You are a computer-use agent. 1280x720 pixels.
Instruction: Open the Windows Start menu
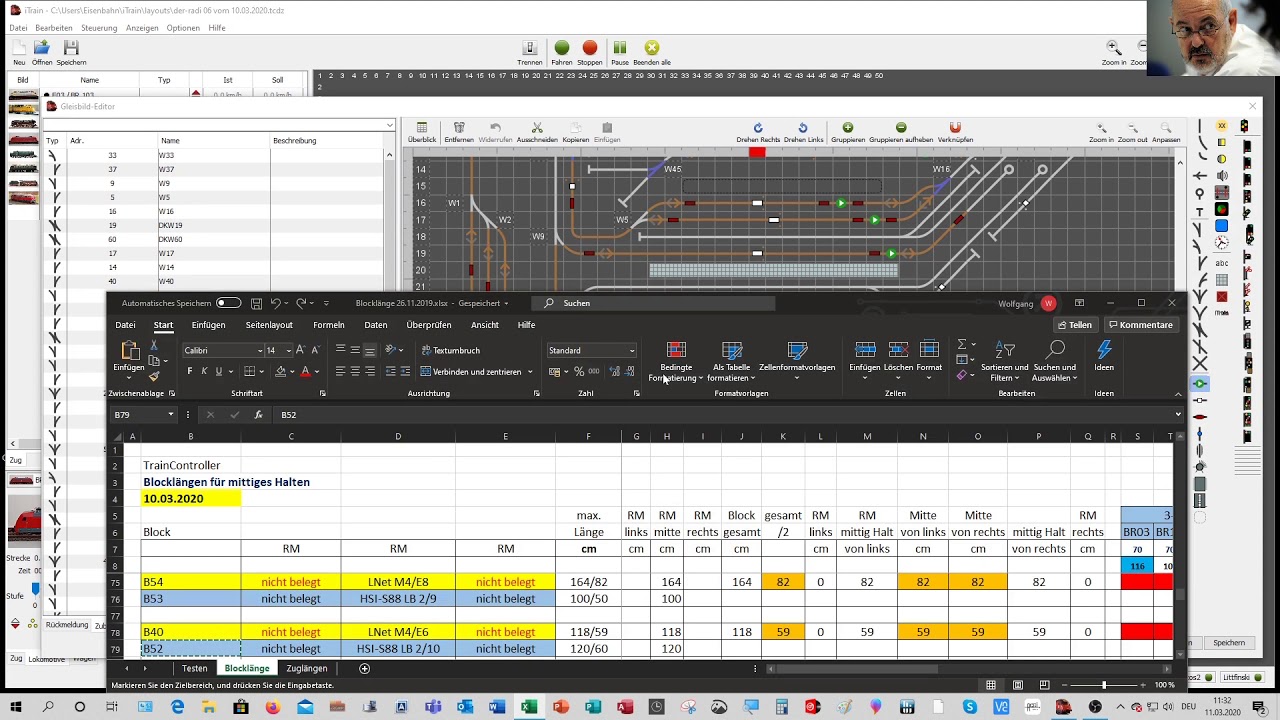(17, 707)
